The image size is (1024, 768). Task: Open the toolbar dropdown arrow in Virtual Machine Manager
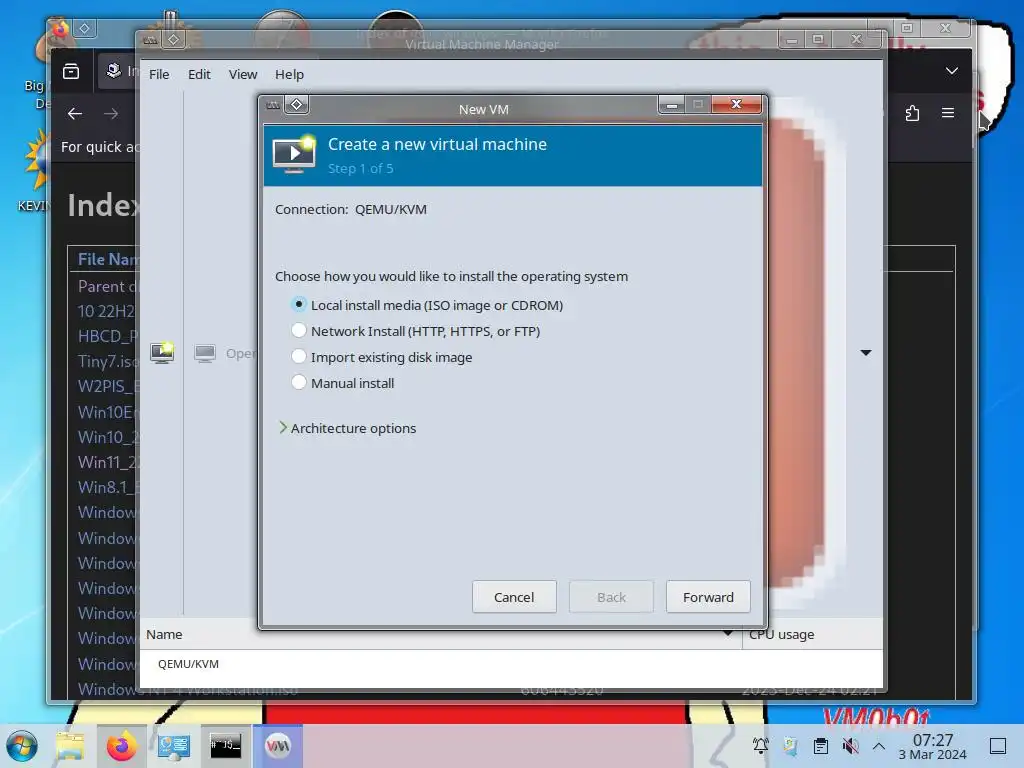tap(866, 353)
